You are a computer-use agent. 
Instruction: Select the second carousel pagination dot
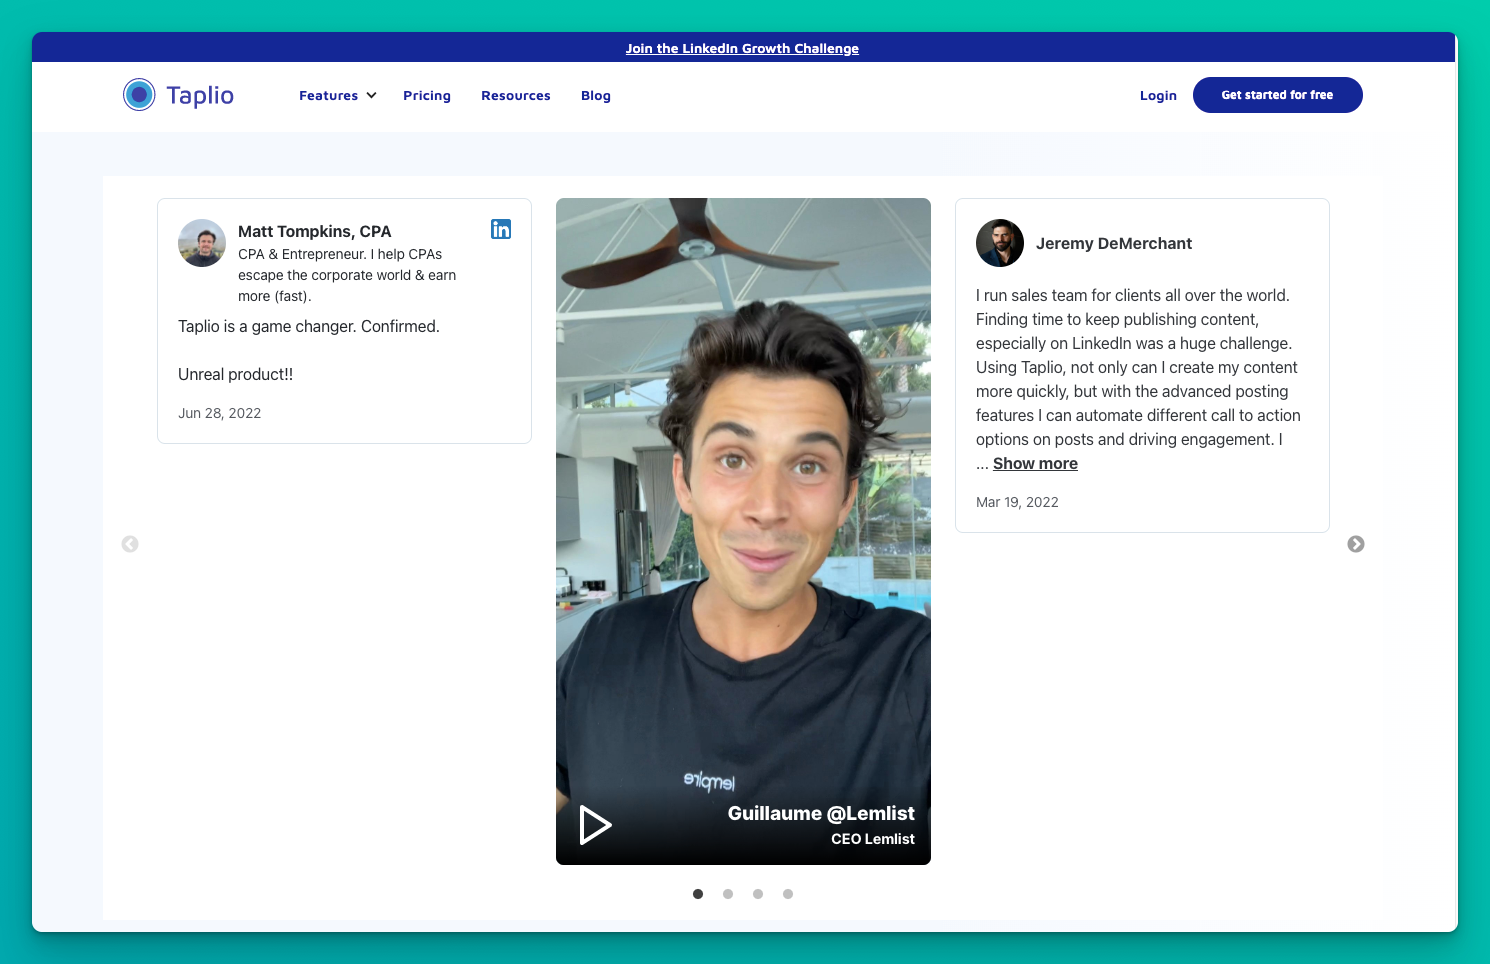click(728, 894)
